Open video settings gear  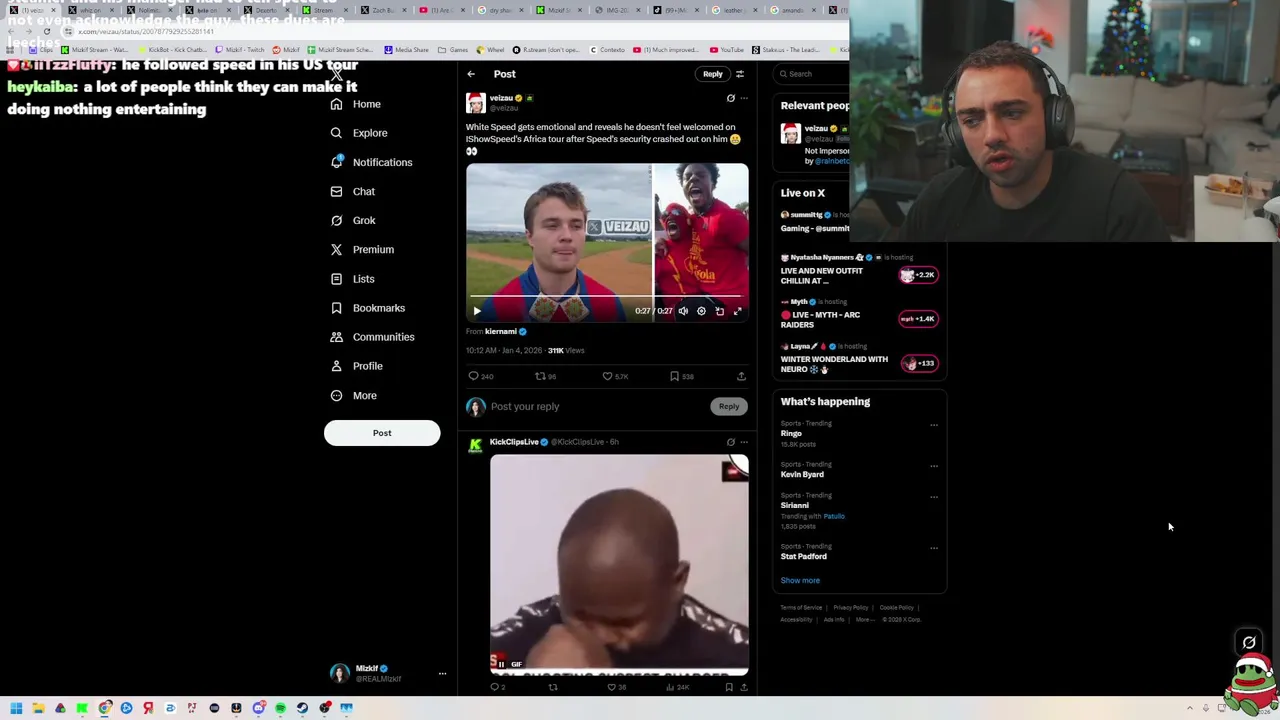point(701,311)
